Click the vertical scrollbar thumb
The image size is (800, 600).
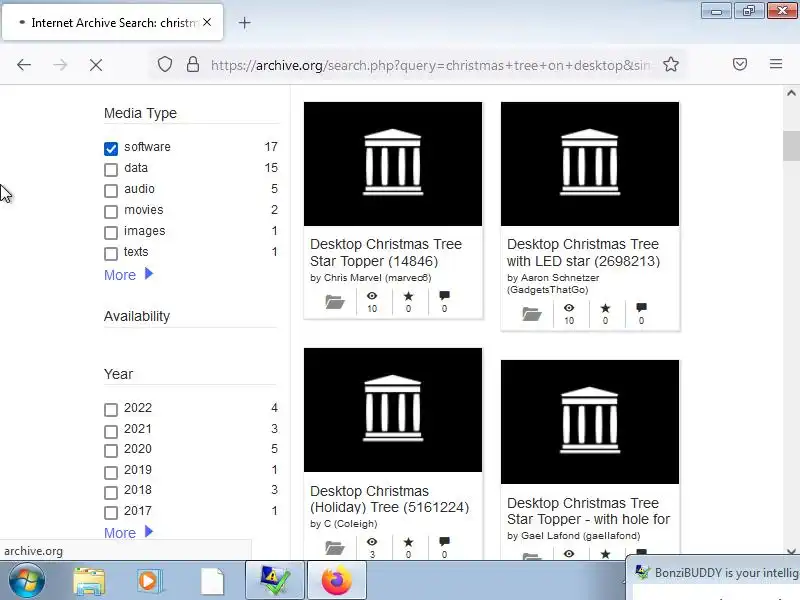(791, 146)
